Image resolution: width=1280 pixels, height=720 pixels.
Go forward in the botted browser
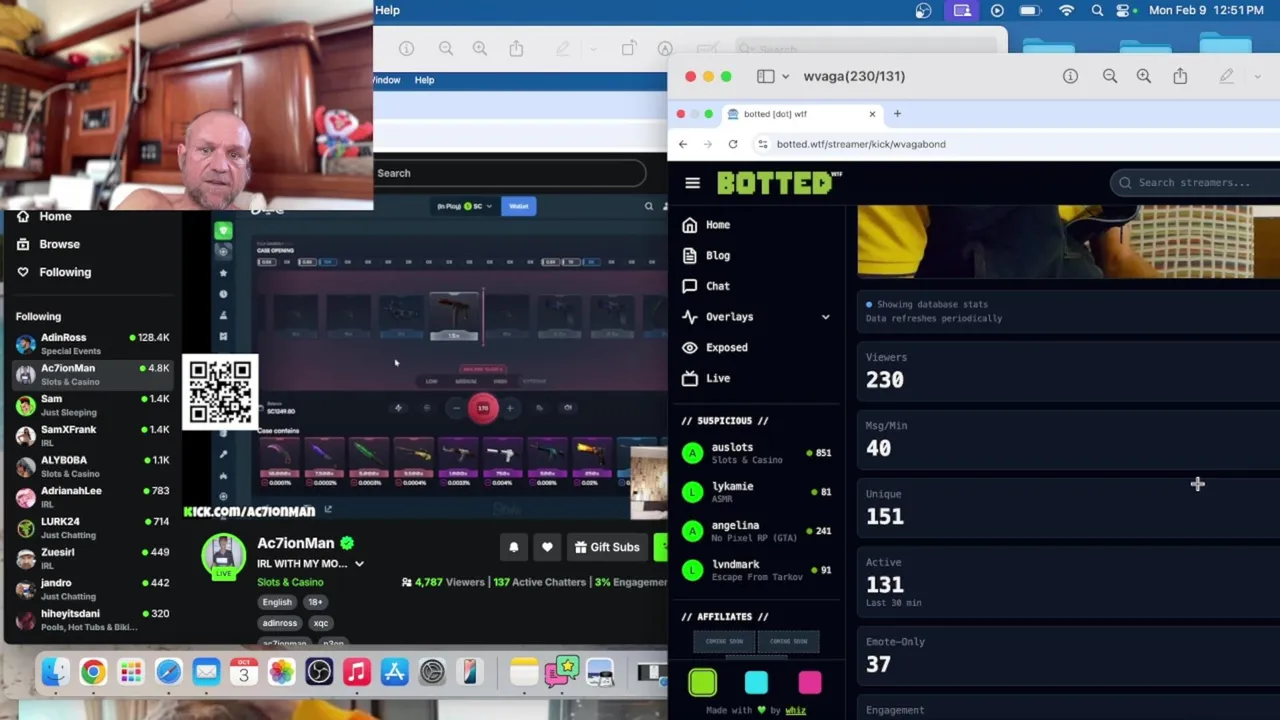(707, 144)
